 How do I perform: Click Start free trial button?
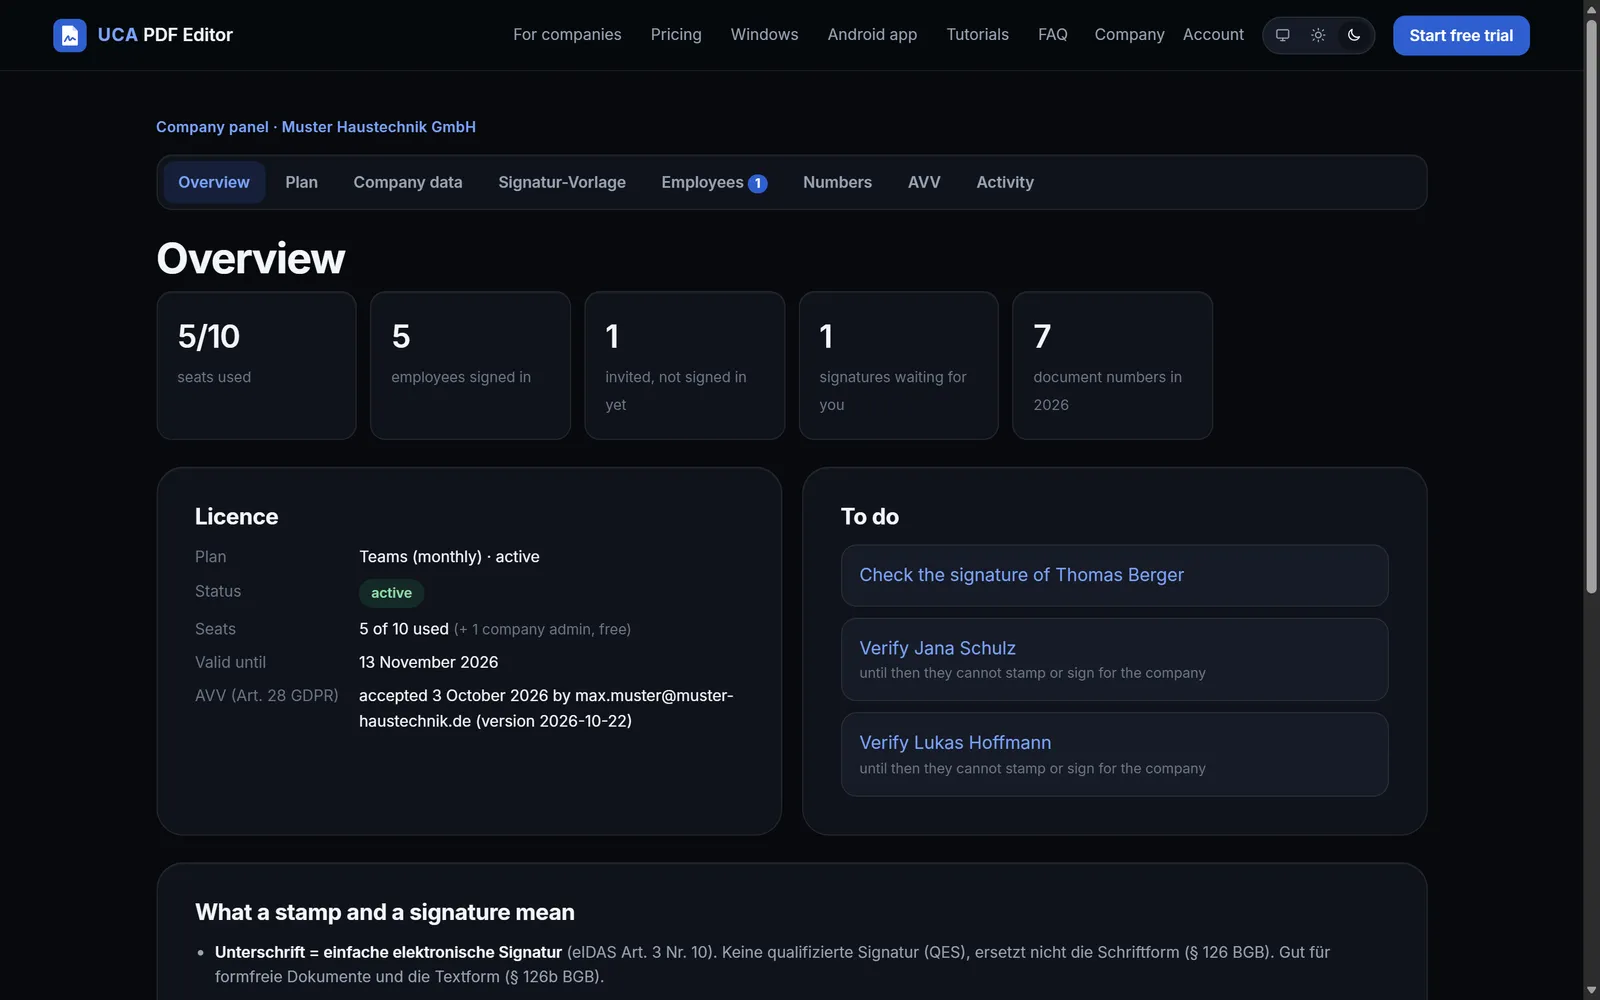(x=1461, y=35)
